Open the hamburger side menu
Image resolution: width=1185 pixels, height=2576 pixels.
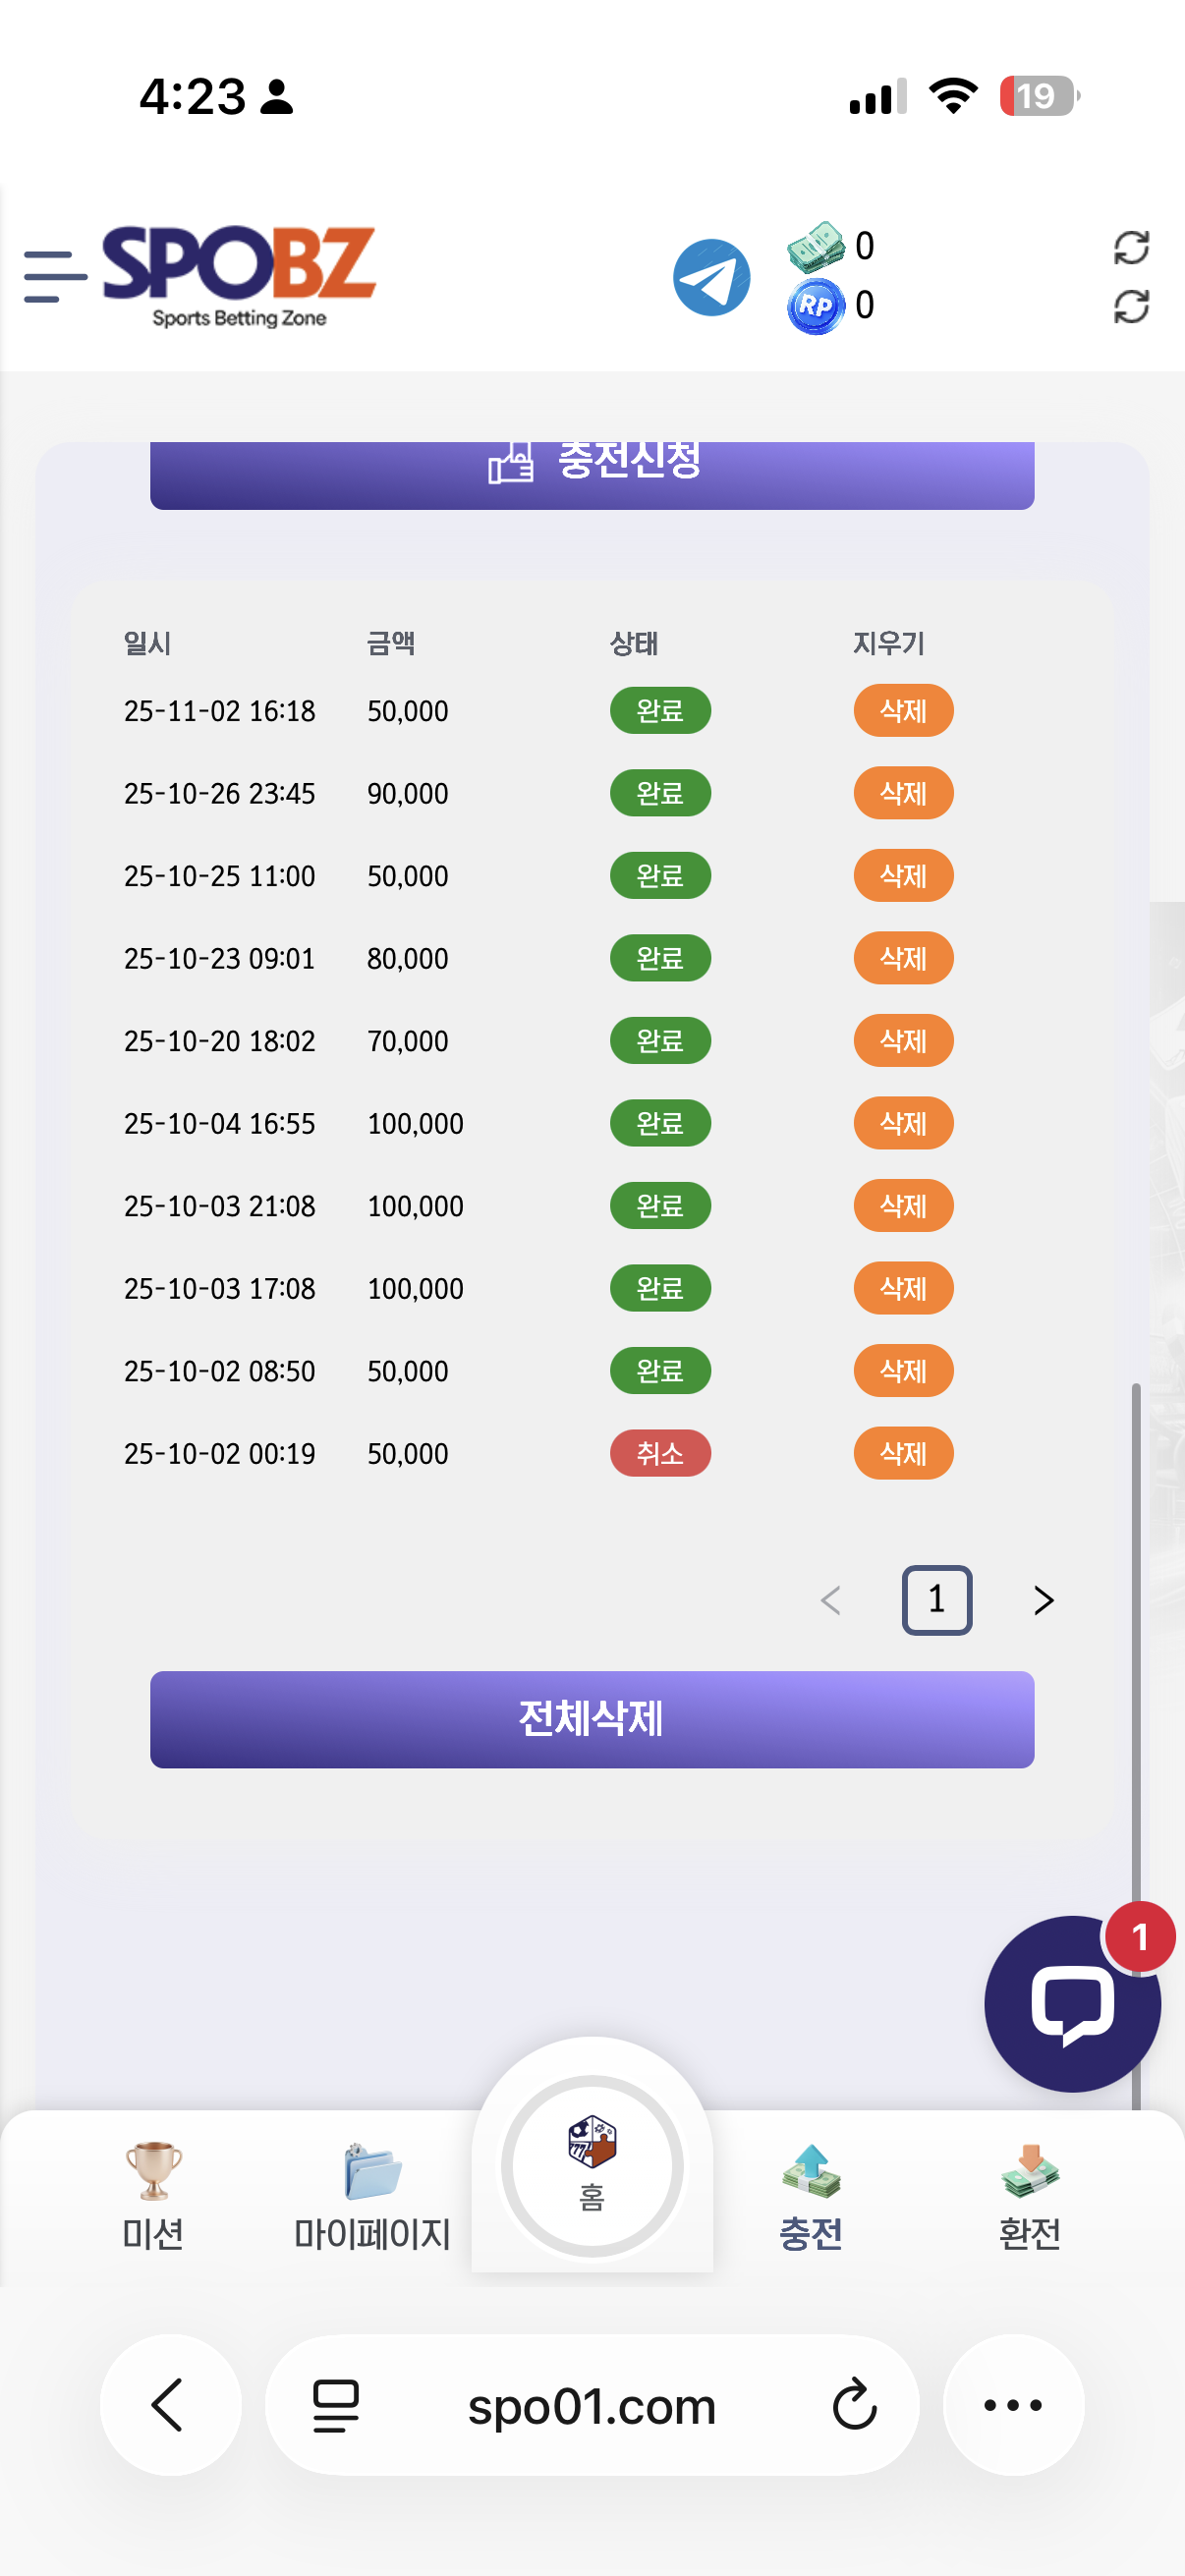click(x=54, y=276)
